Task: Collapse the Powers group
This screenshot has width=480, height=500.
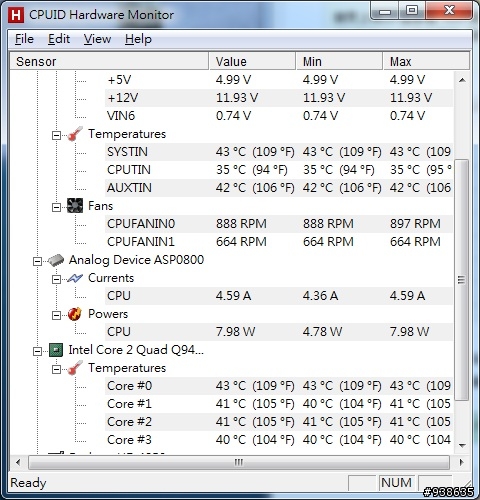Action: [x=56, y=315]
